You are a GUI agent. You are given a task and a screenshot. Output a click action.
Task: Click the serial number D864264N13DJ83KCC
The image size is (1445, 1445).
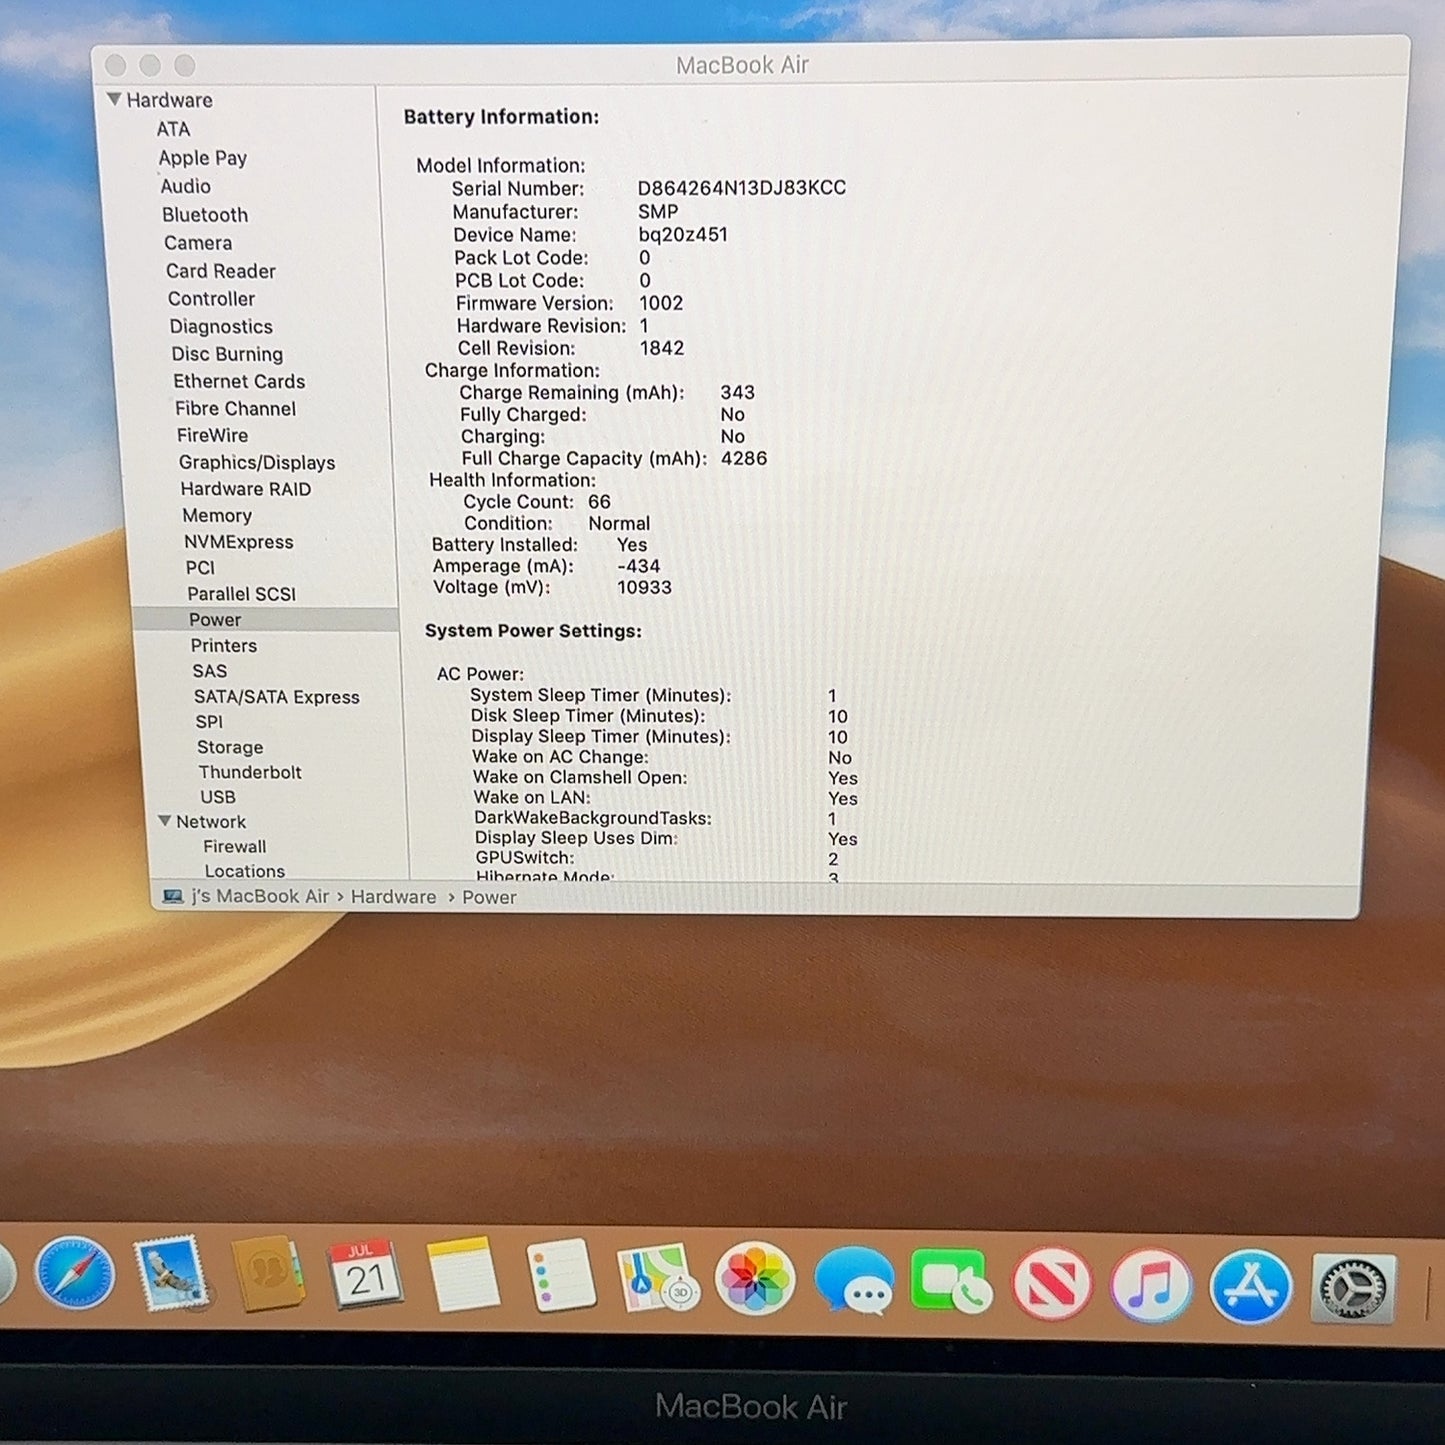pos(742,188)
